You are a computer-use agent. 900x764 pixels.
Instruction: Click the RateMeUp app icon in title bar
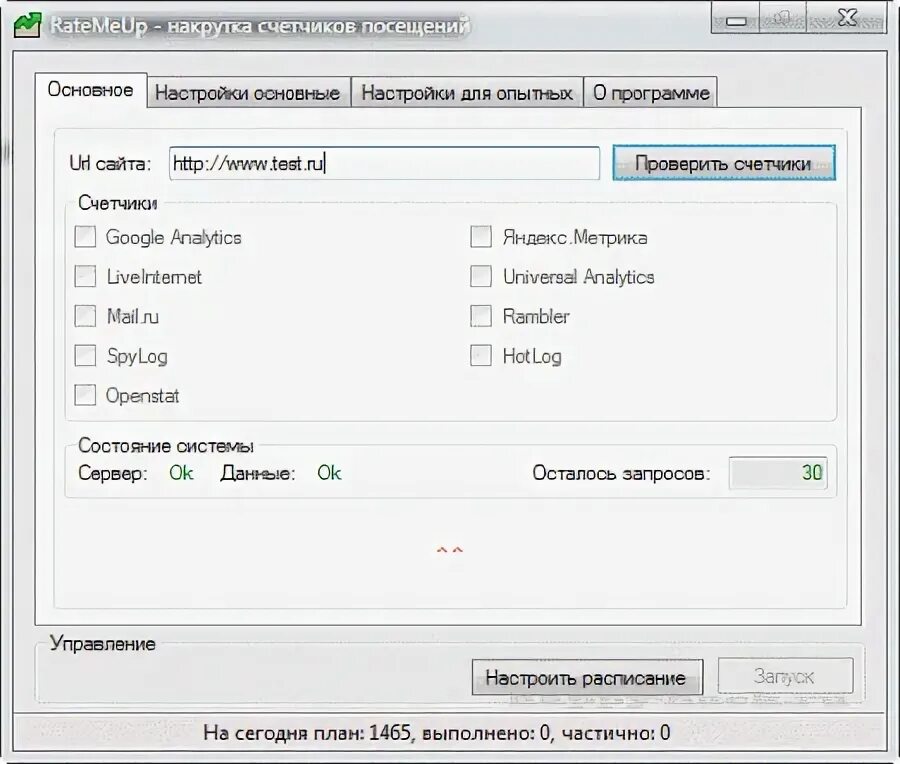click(27, 25)
